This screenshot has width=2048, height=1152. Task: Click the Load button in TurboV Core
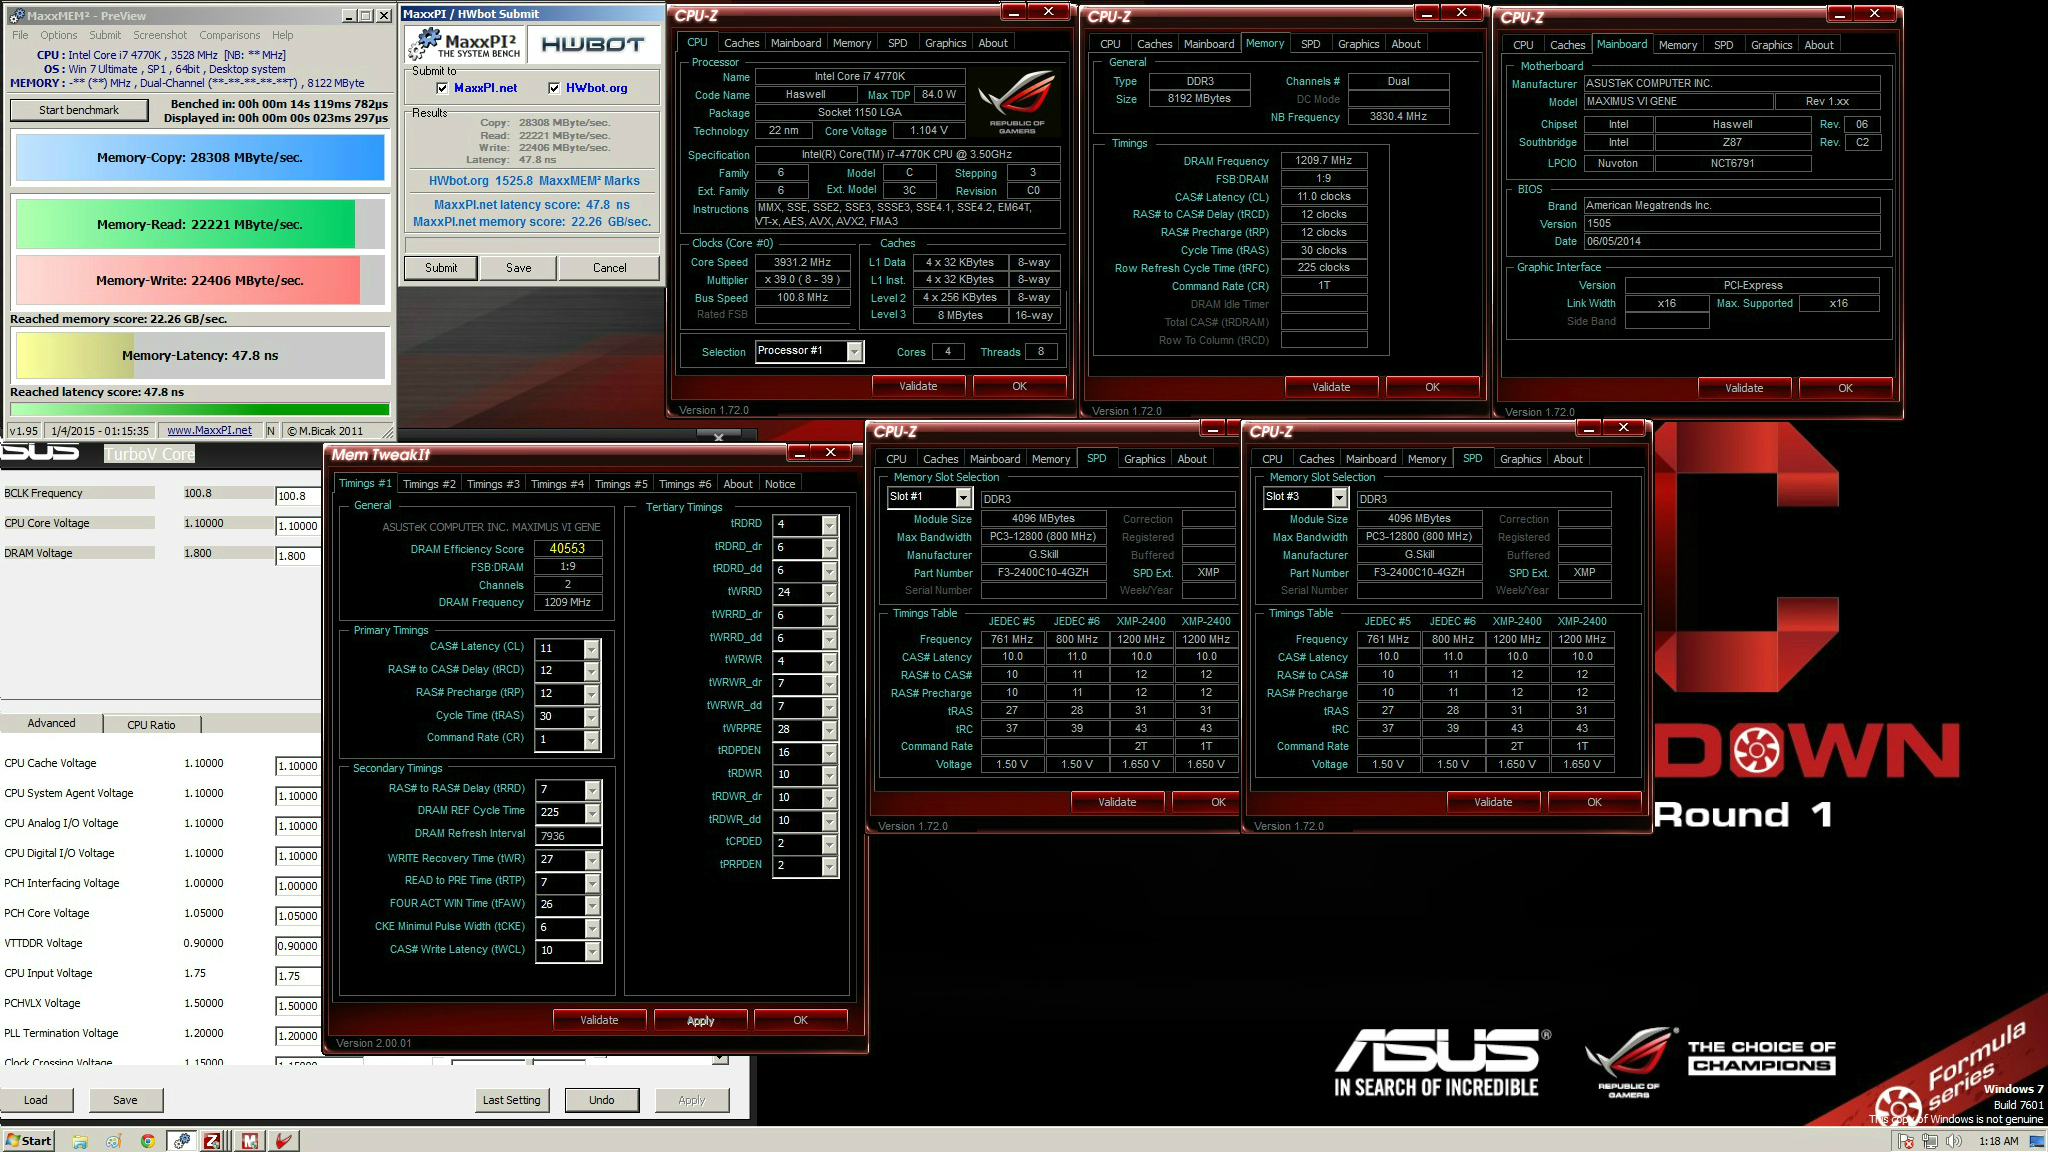[x=36, y=1100]
